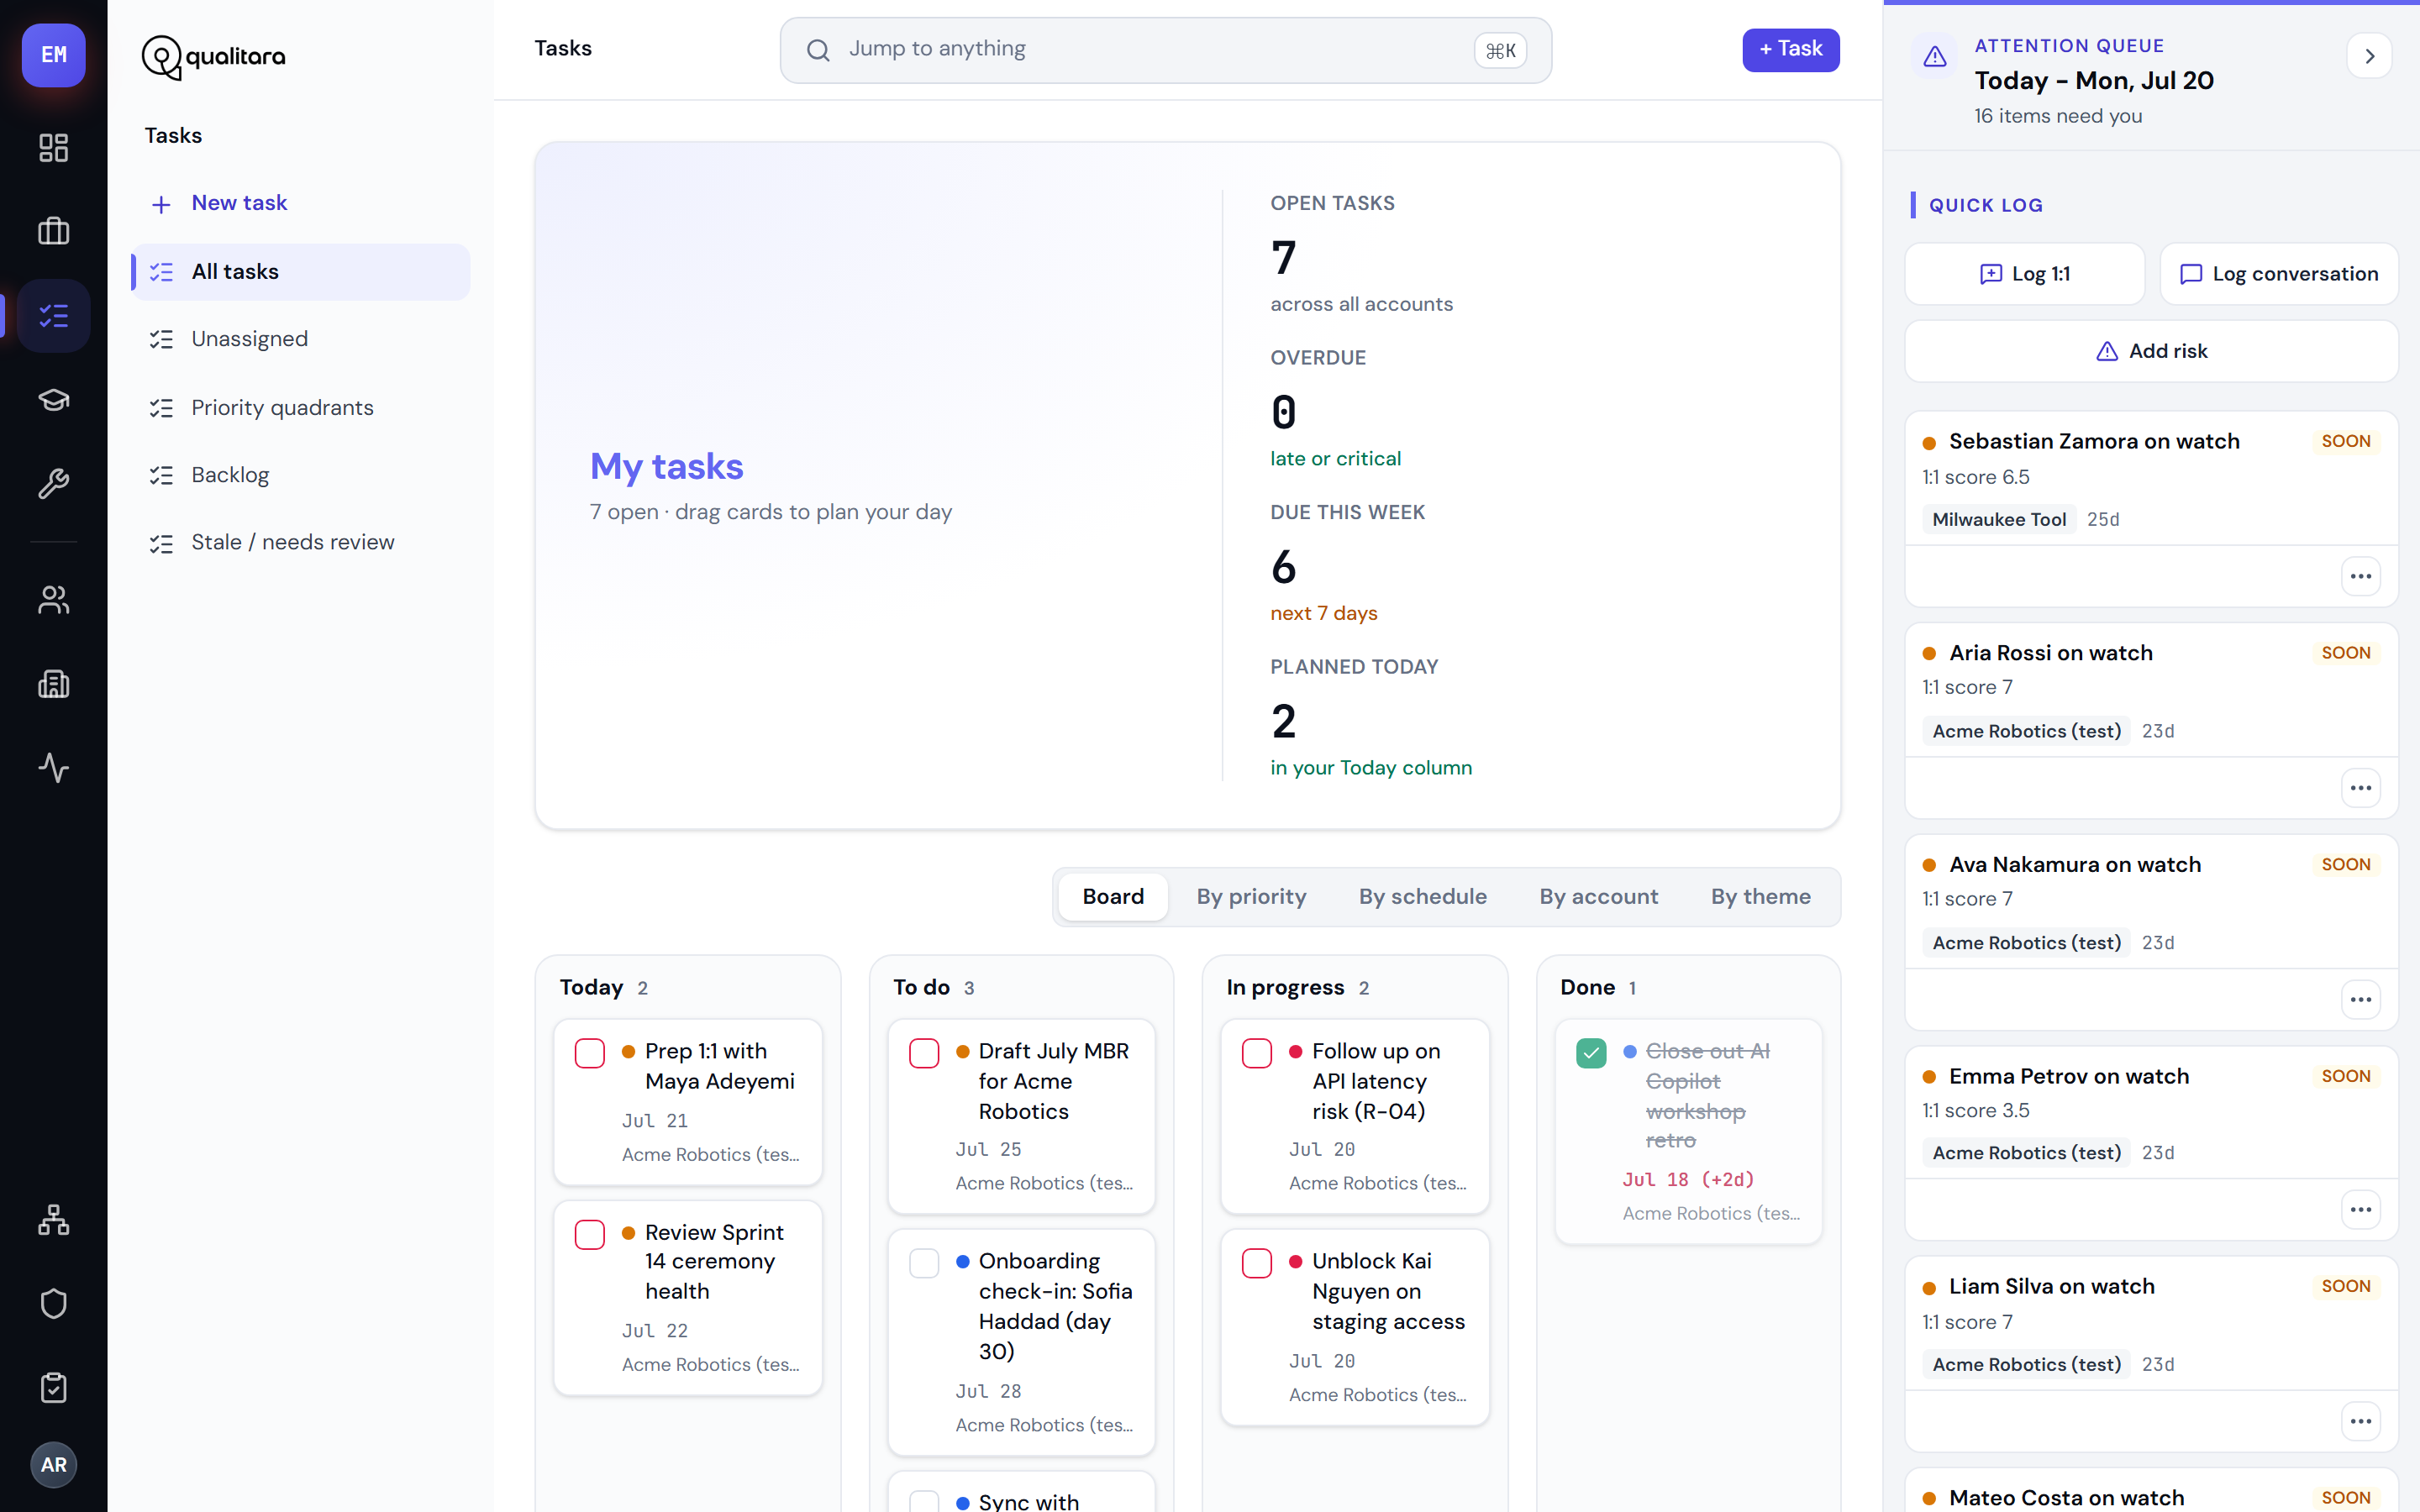
Task: Switch to By schedule view
Action: 1422,897
